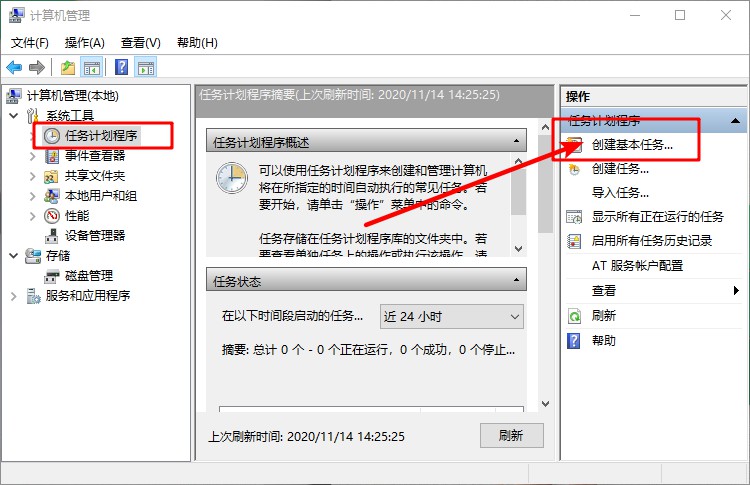The height and width of the screenshot is (485, 750).
Task: Toggle the action pane show/hide toolbar button
Action: (x=146, y=68)
